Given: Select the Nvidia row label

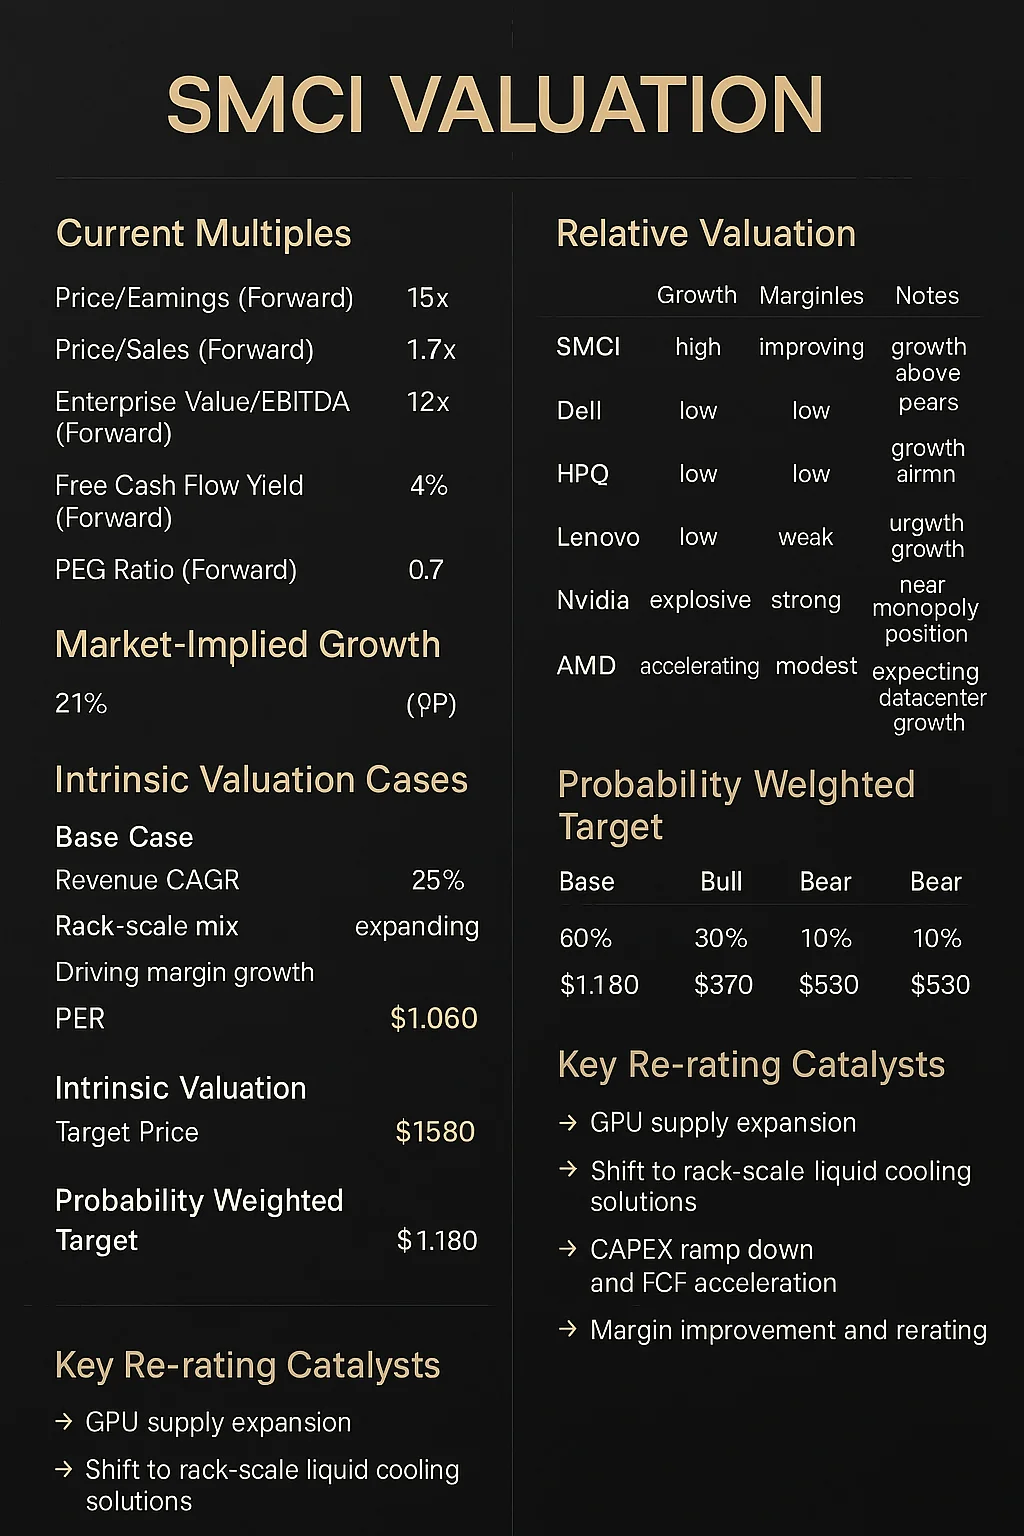Looking at the screenshot, I should [593, 600].
